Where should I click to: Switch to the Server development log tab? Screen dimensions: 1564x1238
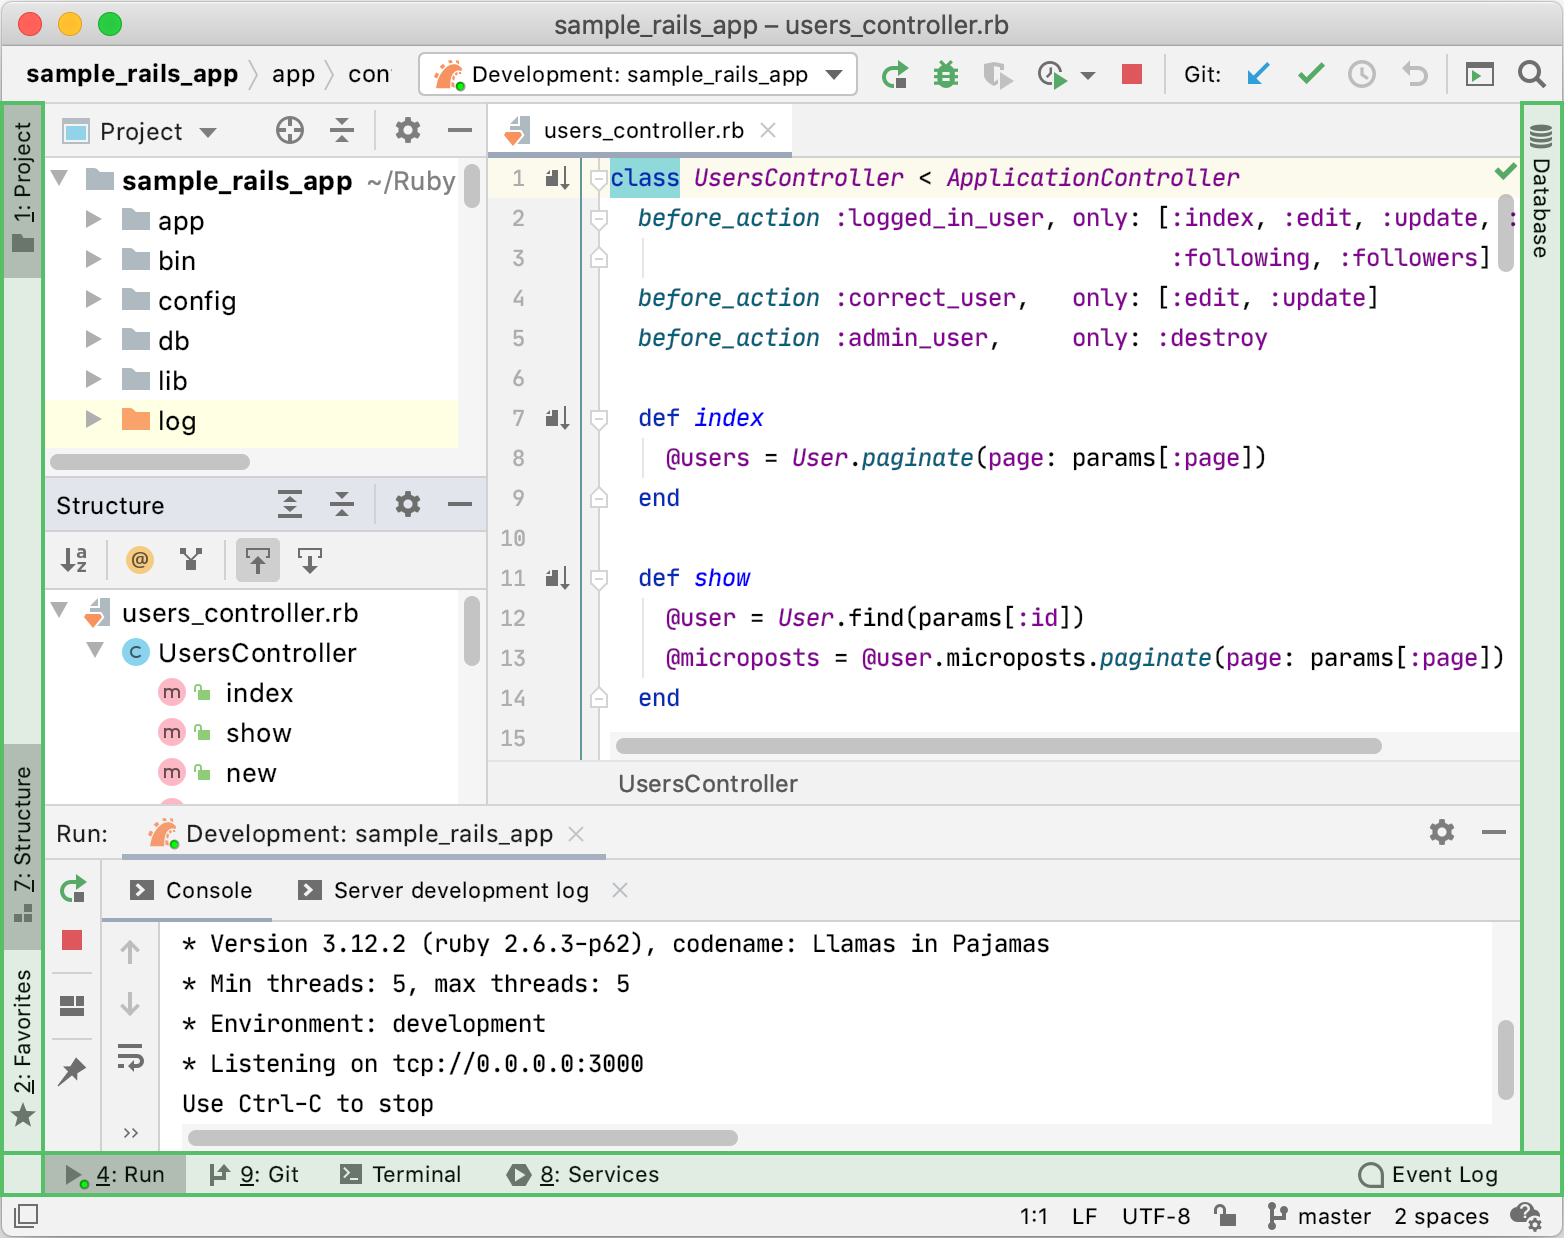point(460,890)
